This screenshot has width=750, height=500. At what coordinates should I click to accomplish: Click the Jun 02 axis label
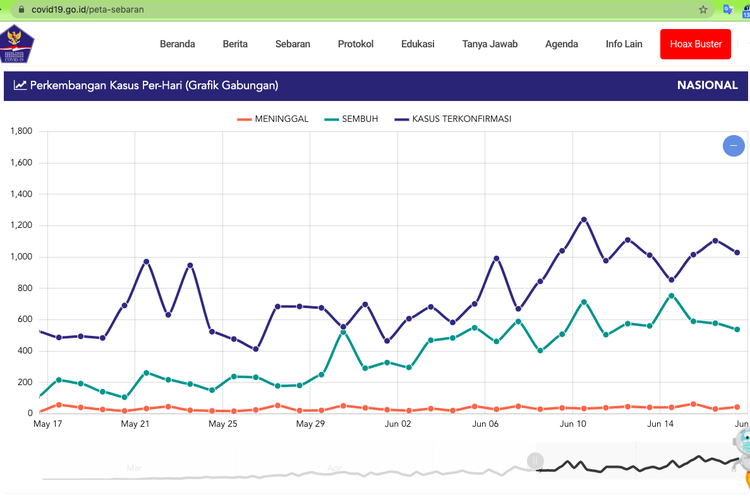click(x=397, y=424)
